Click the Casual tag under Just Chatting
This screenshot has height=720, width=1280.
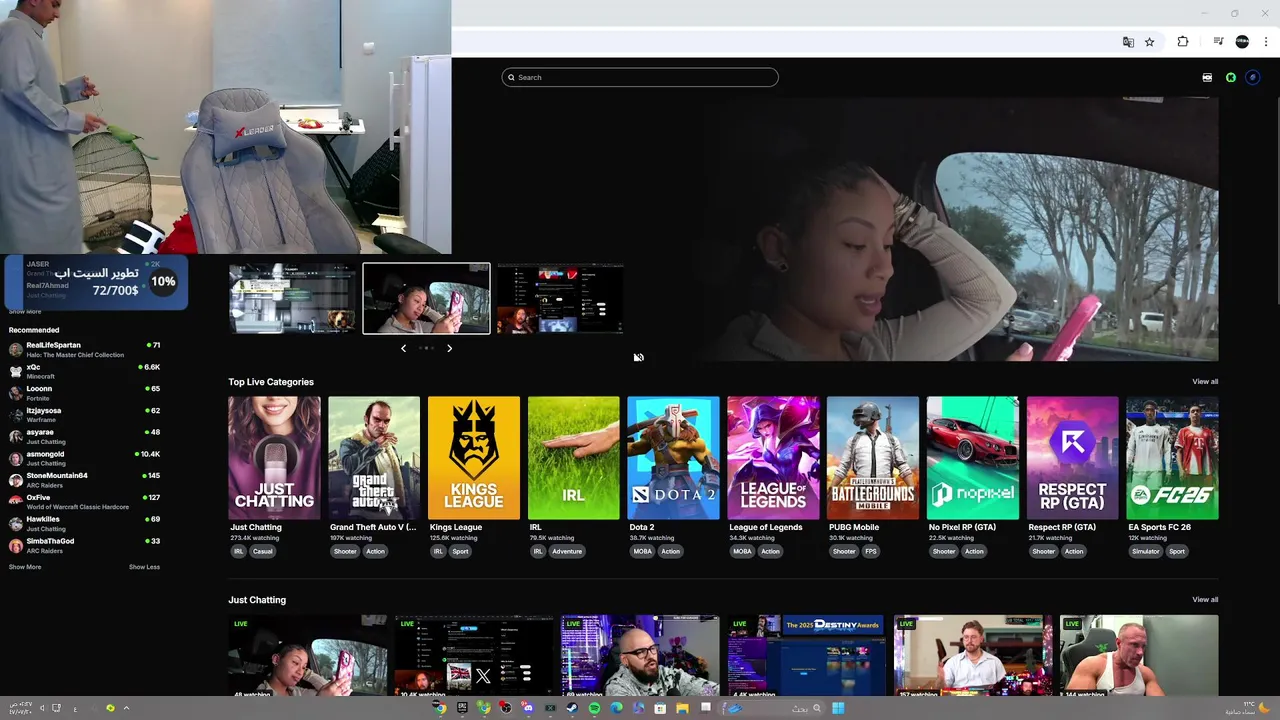(263, 551)
